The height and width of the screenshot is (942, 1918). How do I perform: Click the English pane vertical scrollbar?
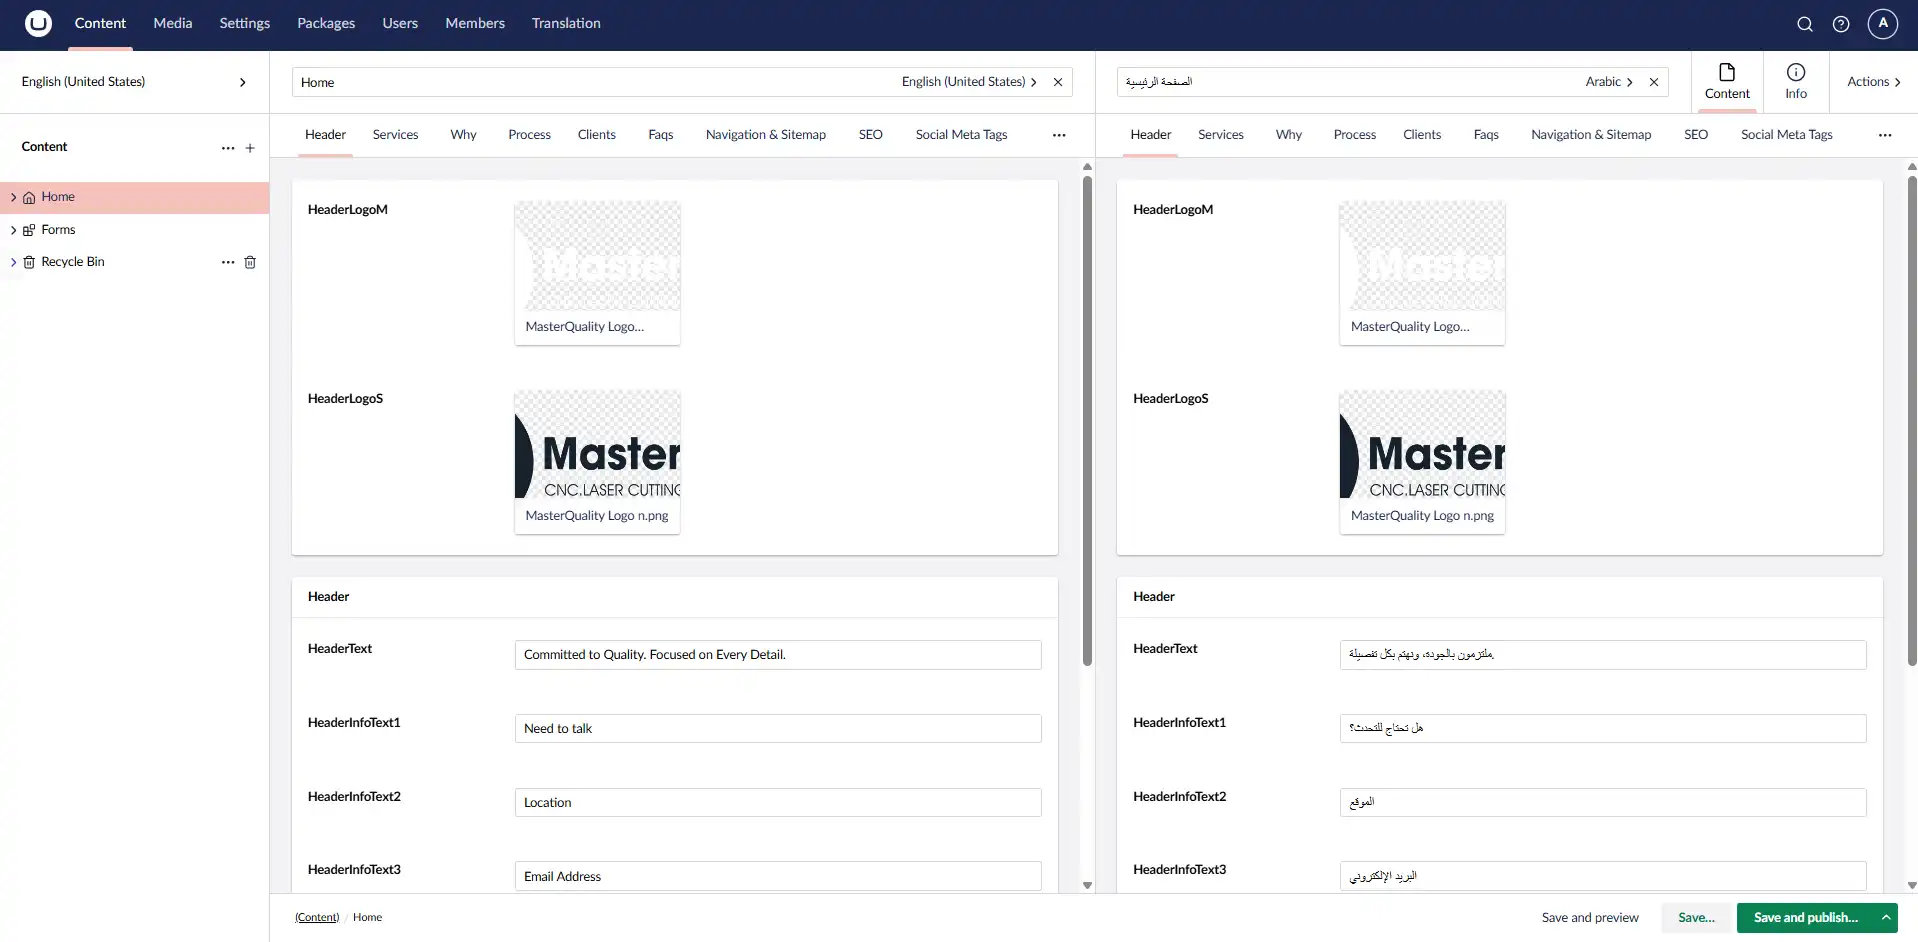coord(1087,420)
